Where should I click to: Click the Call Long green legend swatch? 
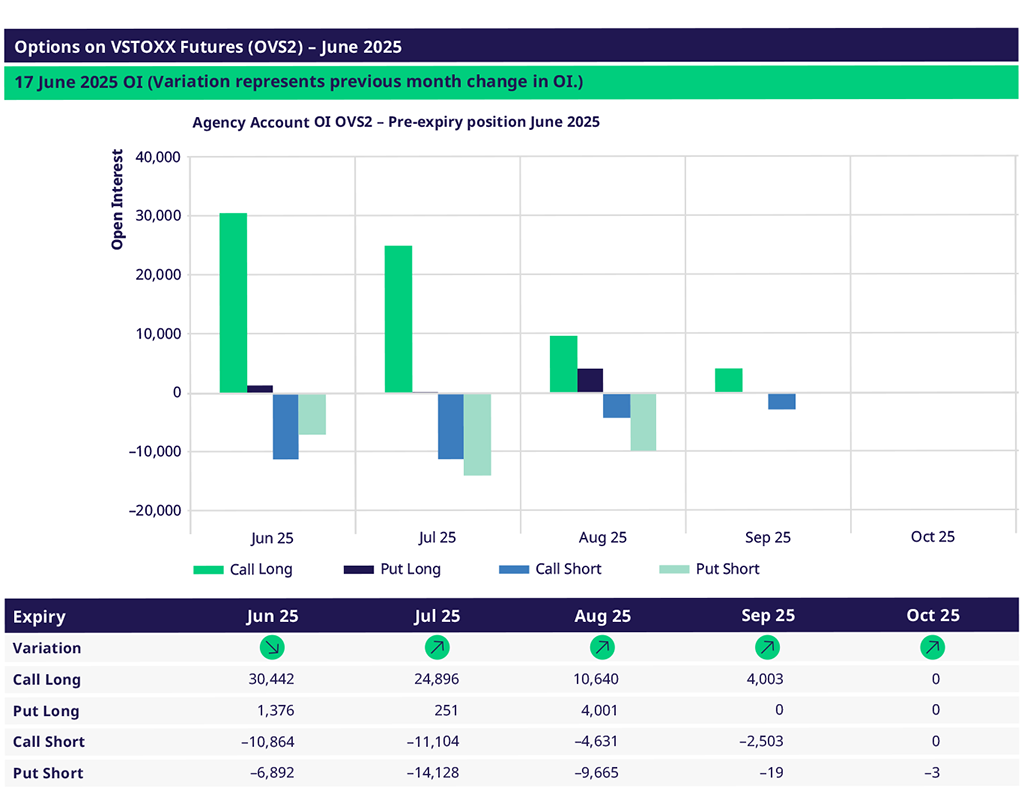click(x=207, y=570)
